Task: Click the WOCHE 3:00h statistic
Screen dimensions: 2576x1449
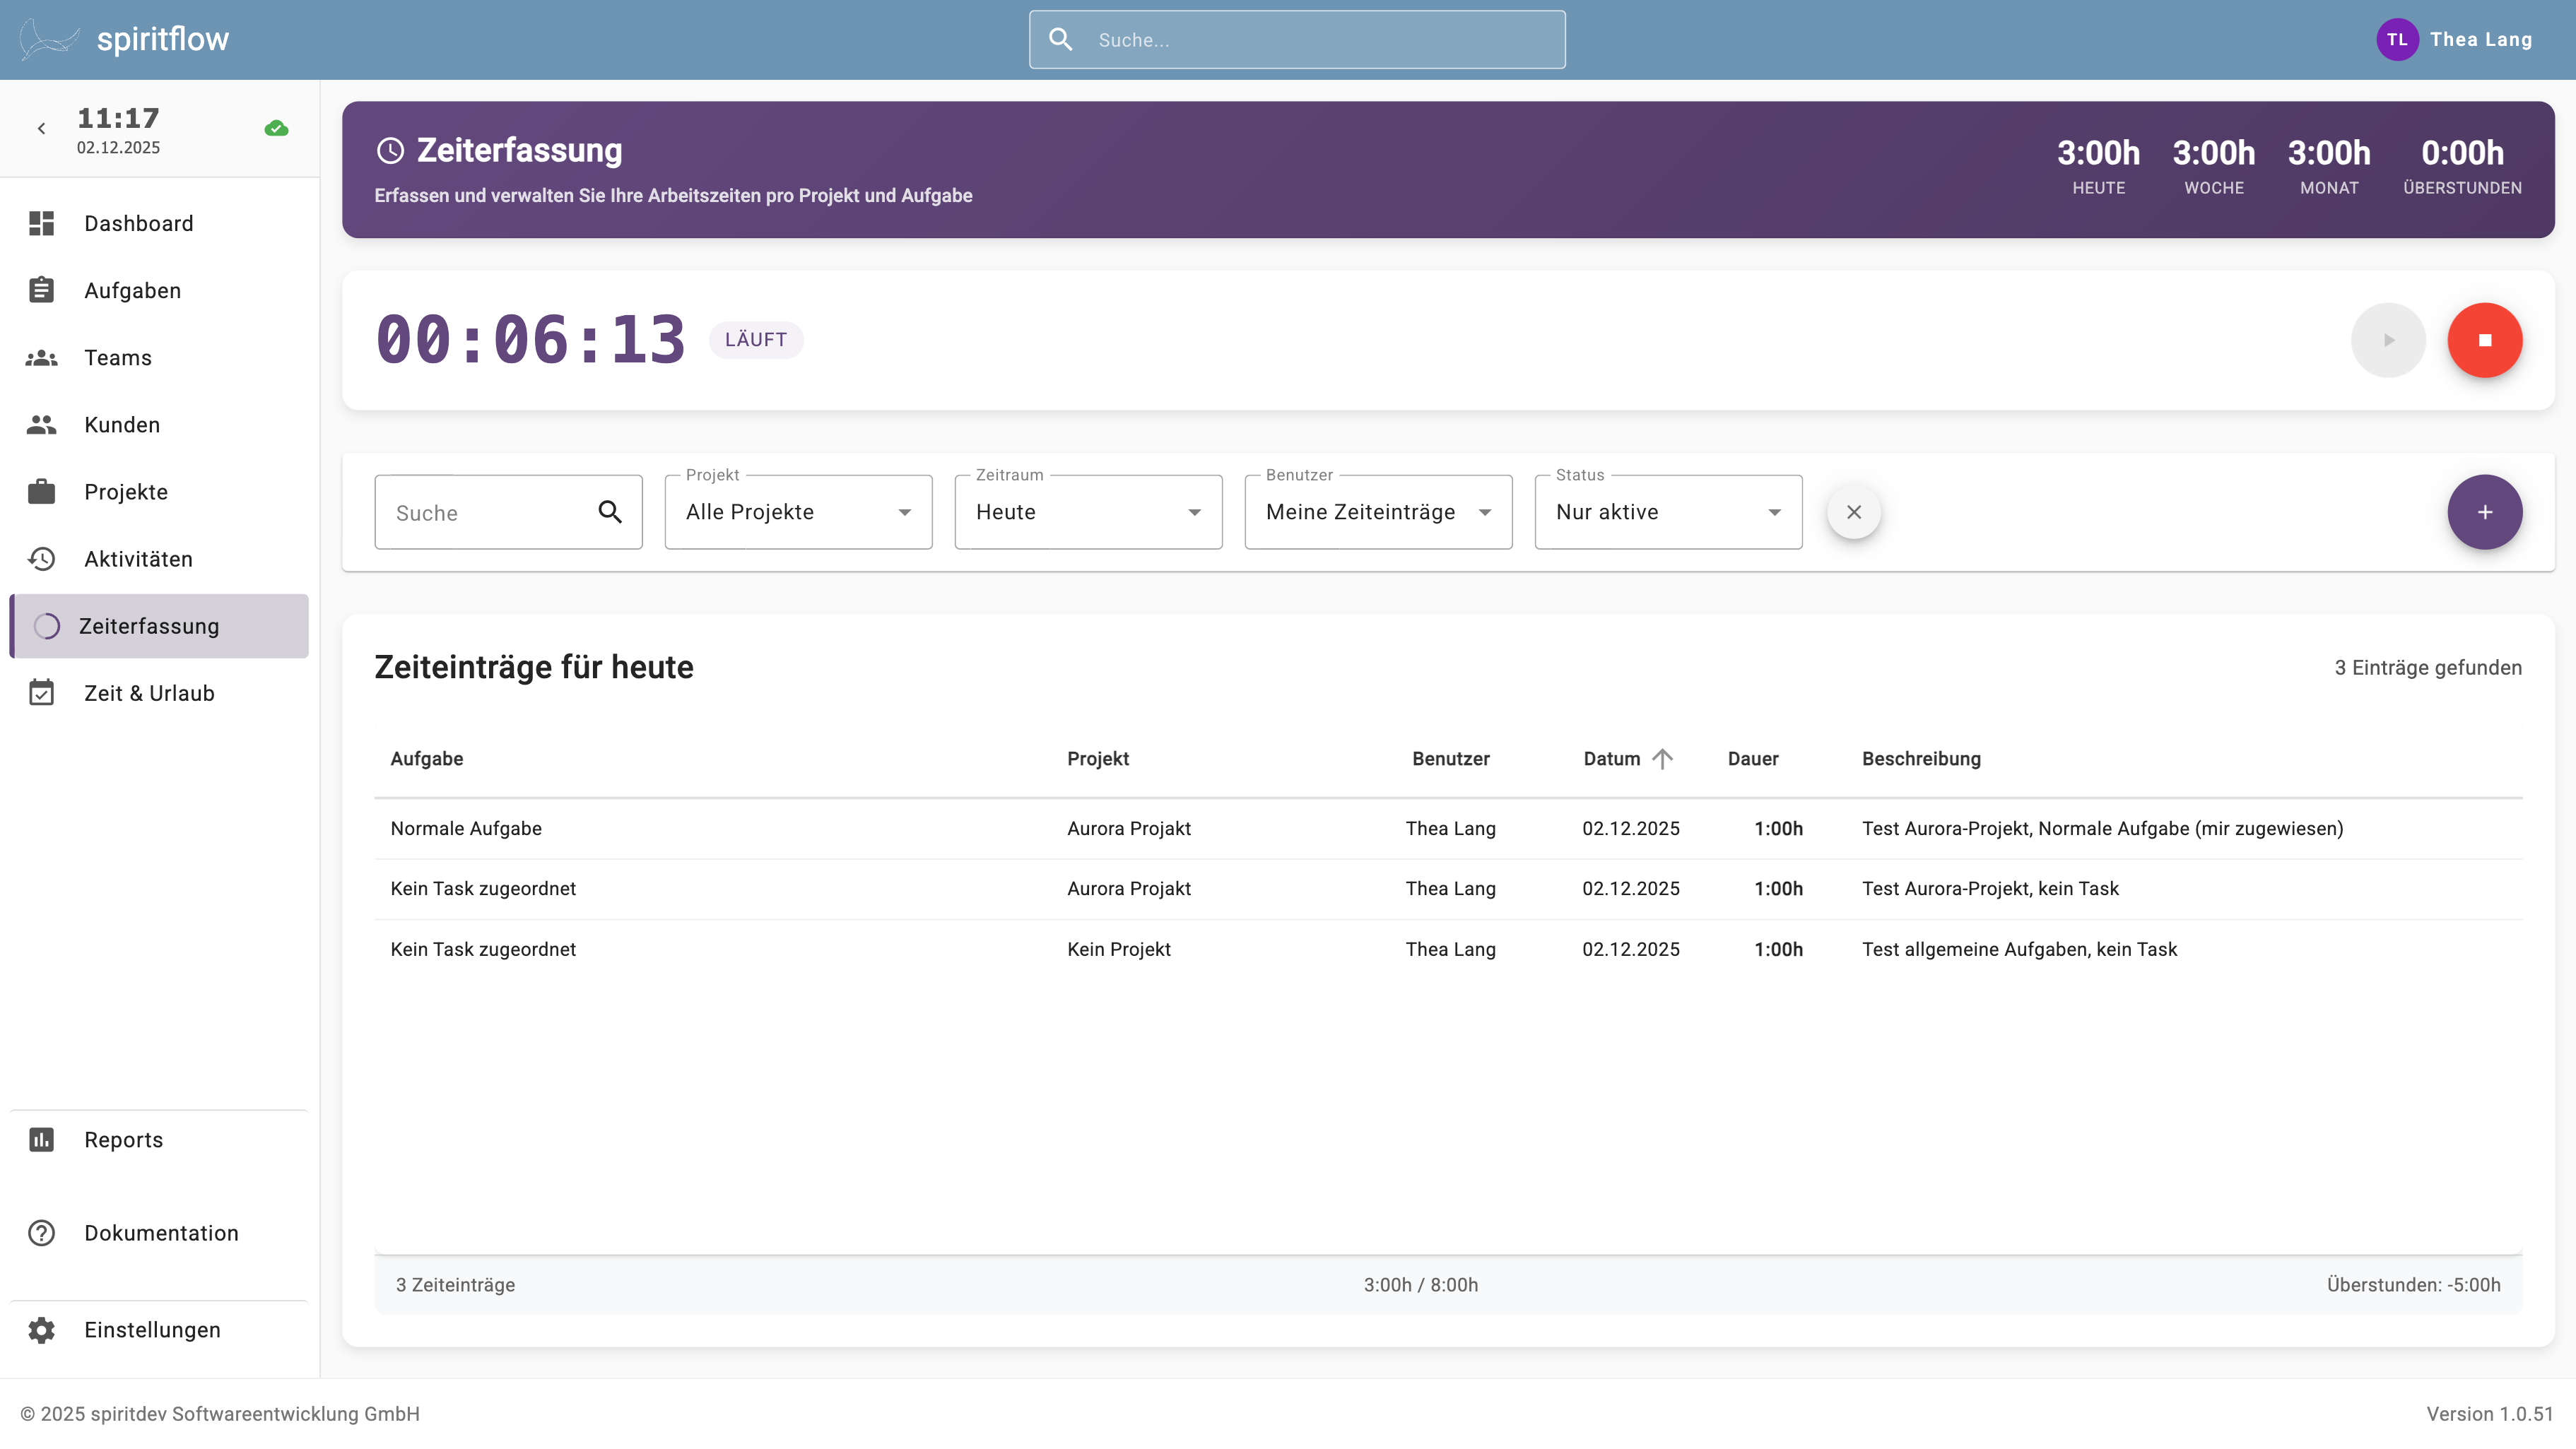Action: point(2213,166)
